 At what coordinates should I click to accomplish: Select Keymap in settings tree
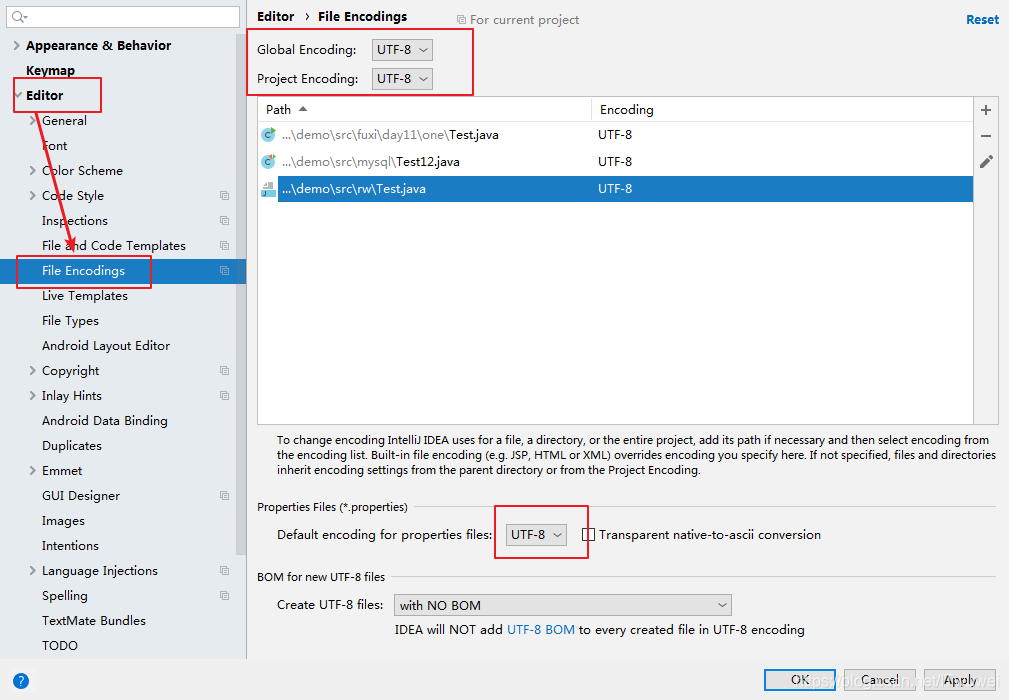point(50,70)
